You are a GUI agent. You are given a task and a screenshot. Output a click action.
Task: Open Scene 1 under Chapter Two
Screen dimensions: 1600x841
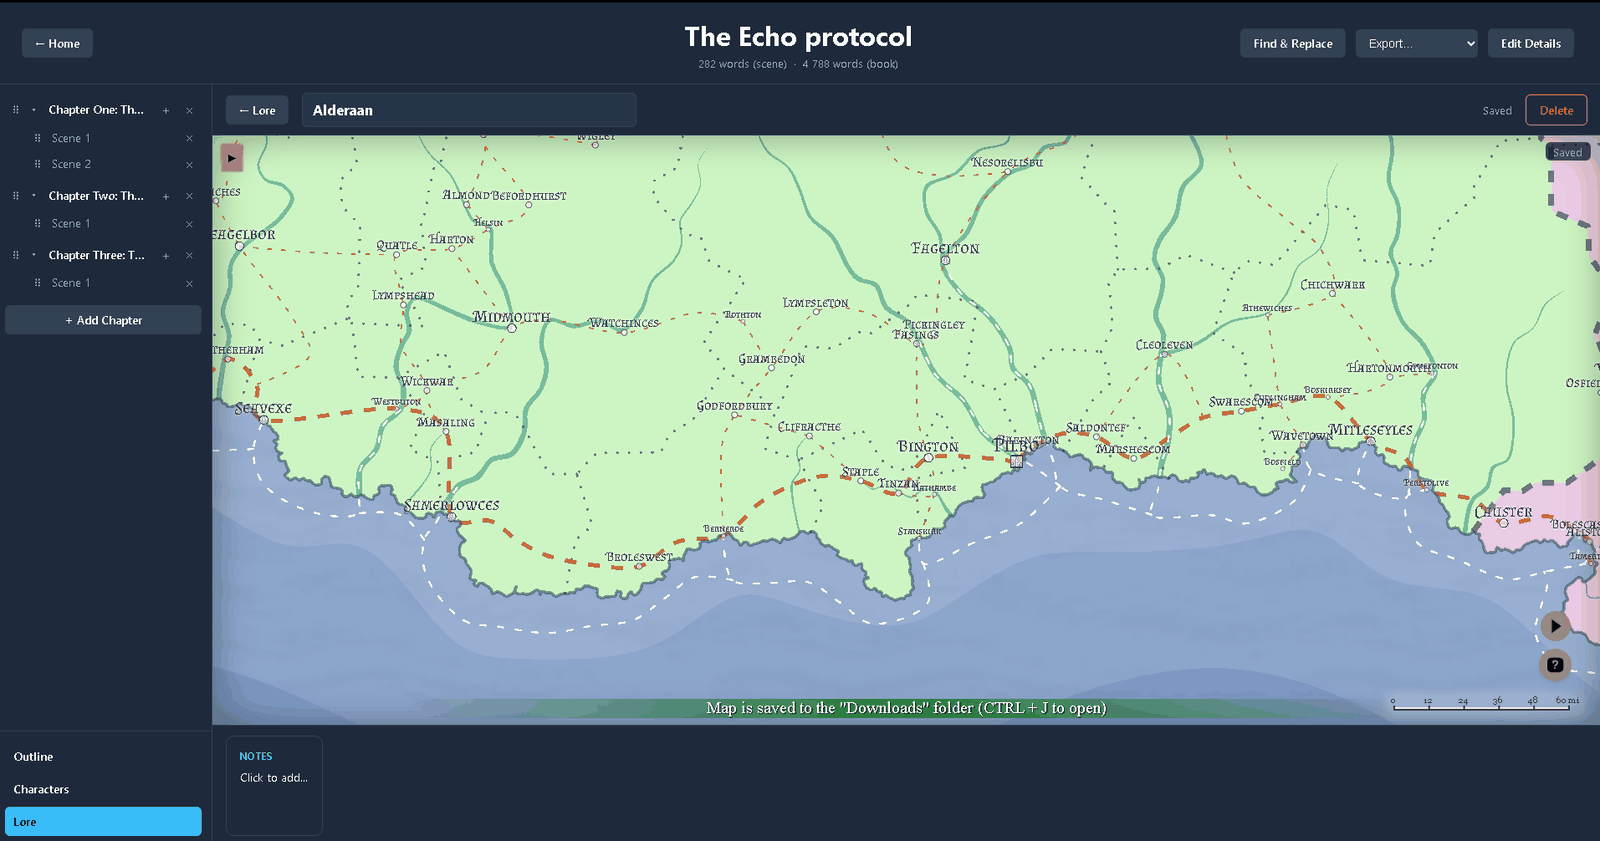click(71, 224)
